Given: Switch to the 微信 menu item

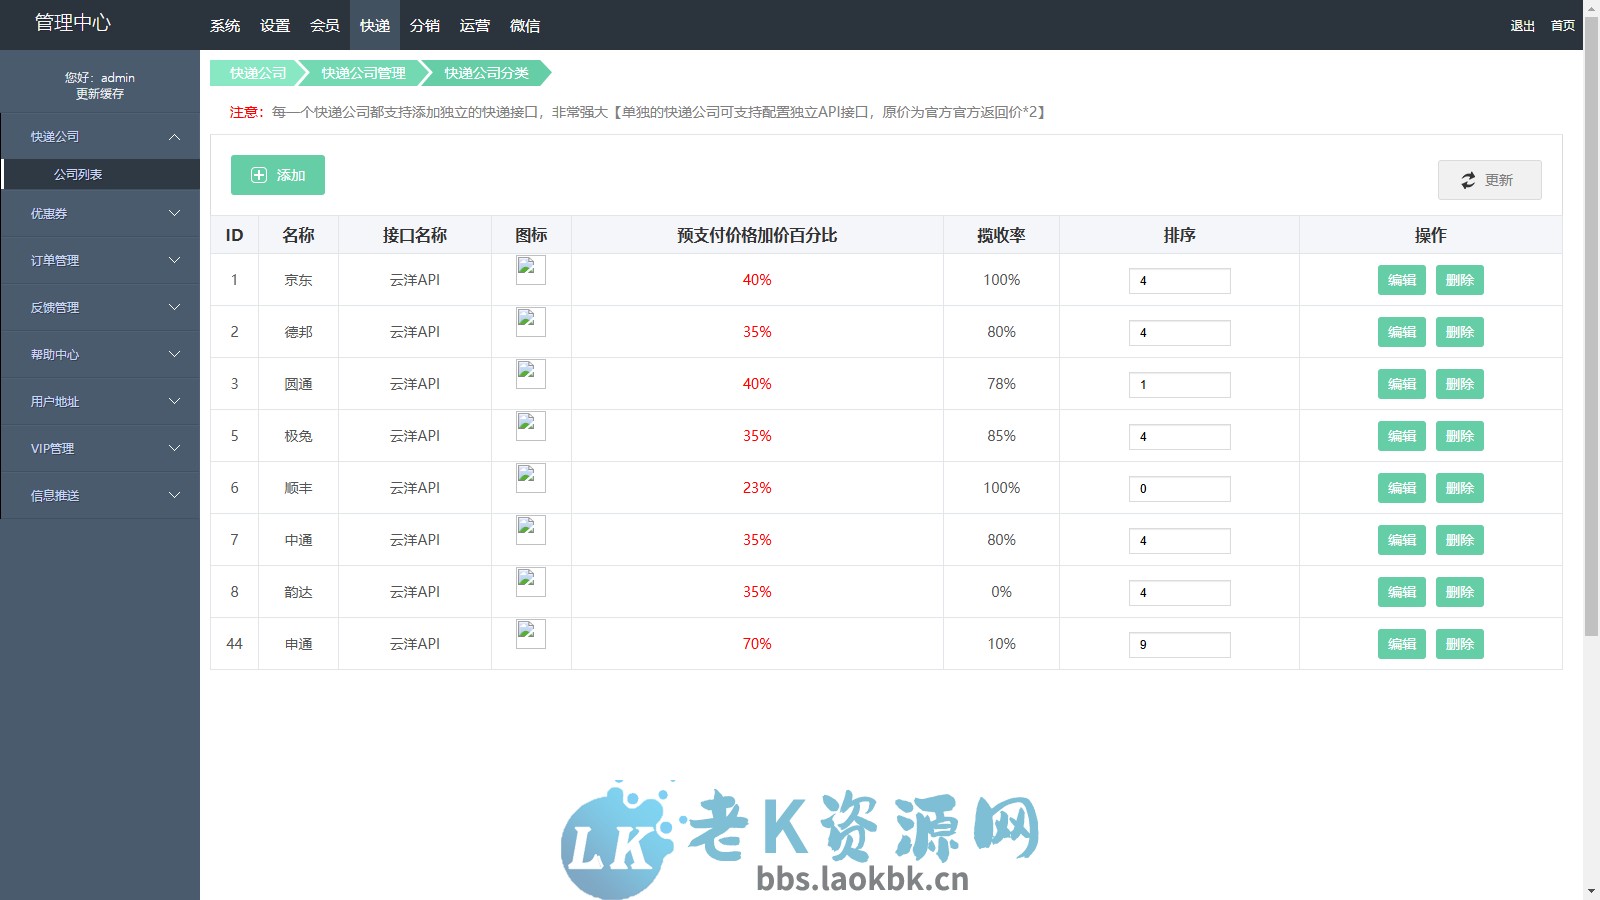Looking at the screenshot, I should 526,25.
